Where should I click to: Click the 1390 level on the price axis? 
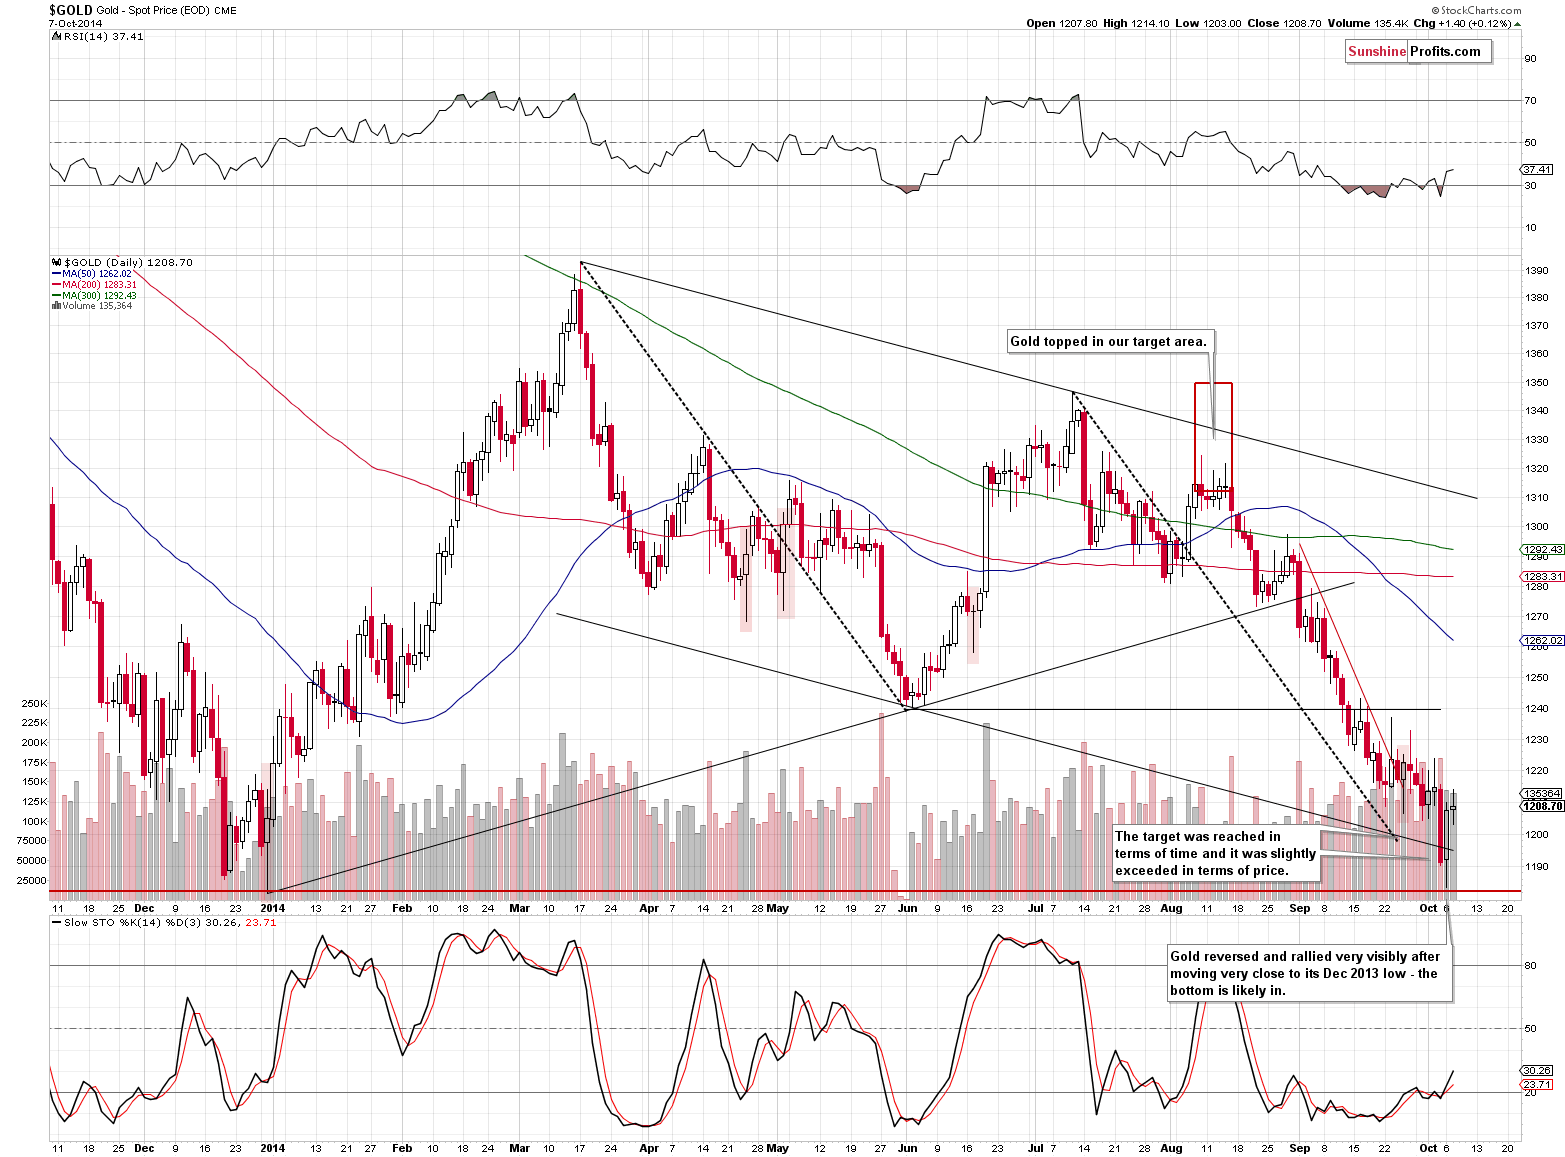click(x=1537, y=271)
